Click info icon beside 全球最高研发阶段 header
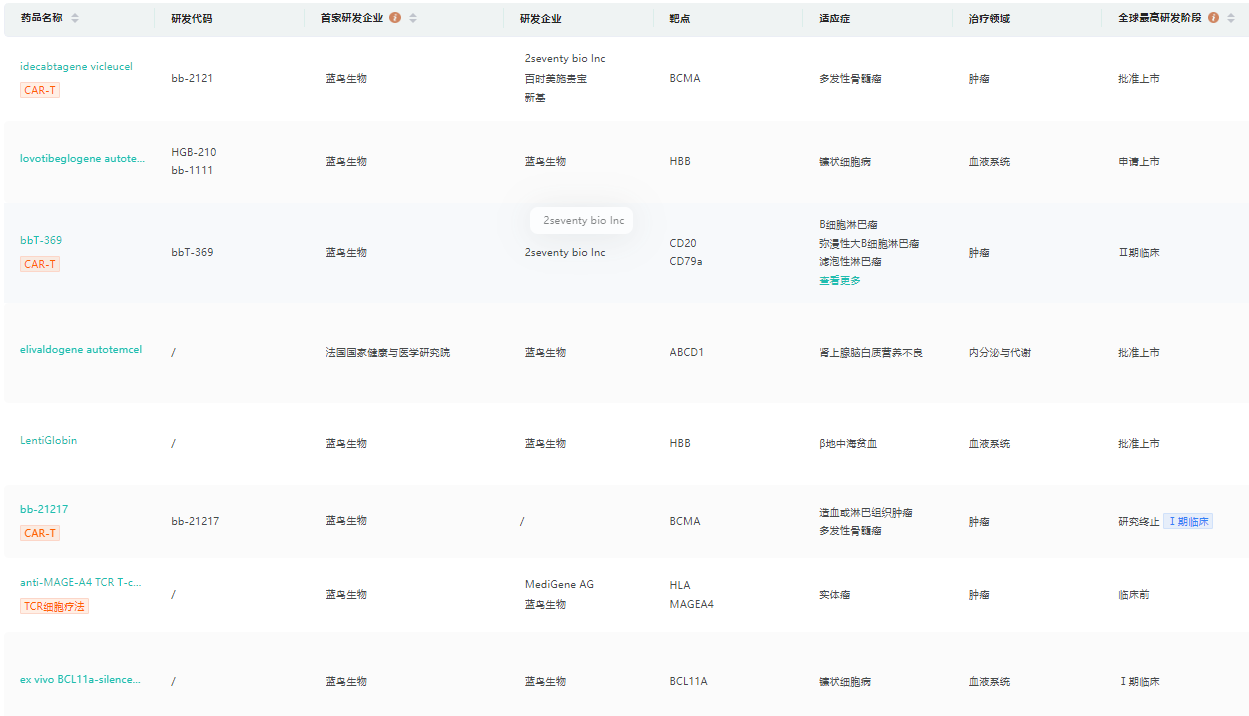1249x716 pixels. (x=1213, y=18)
